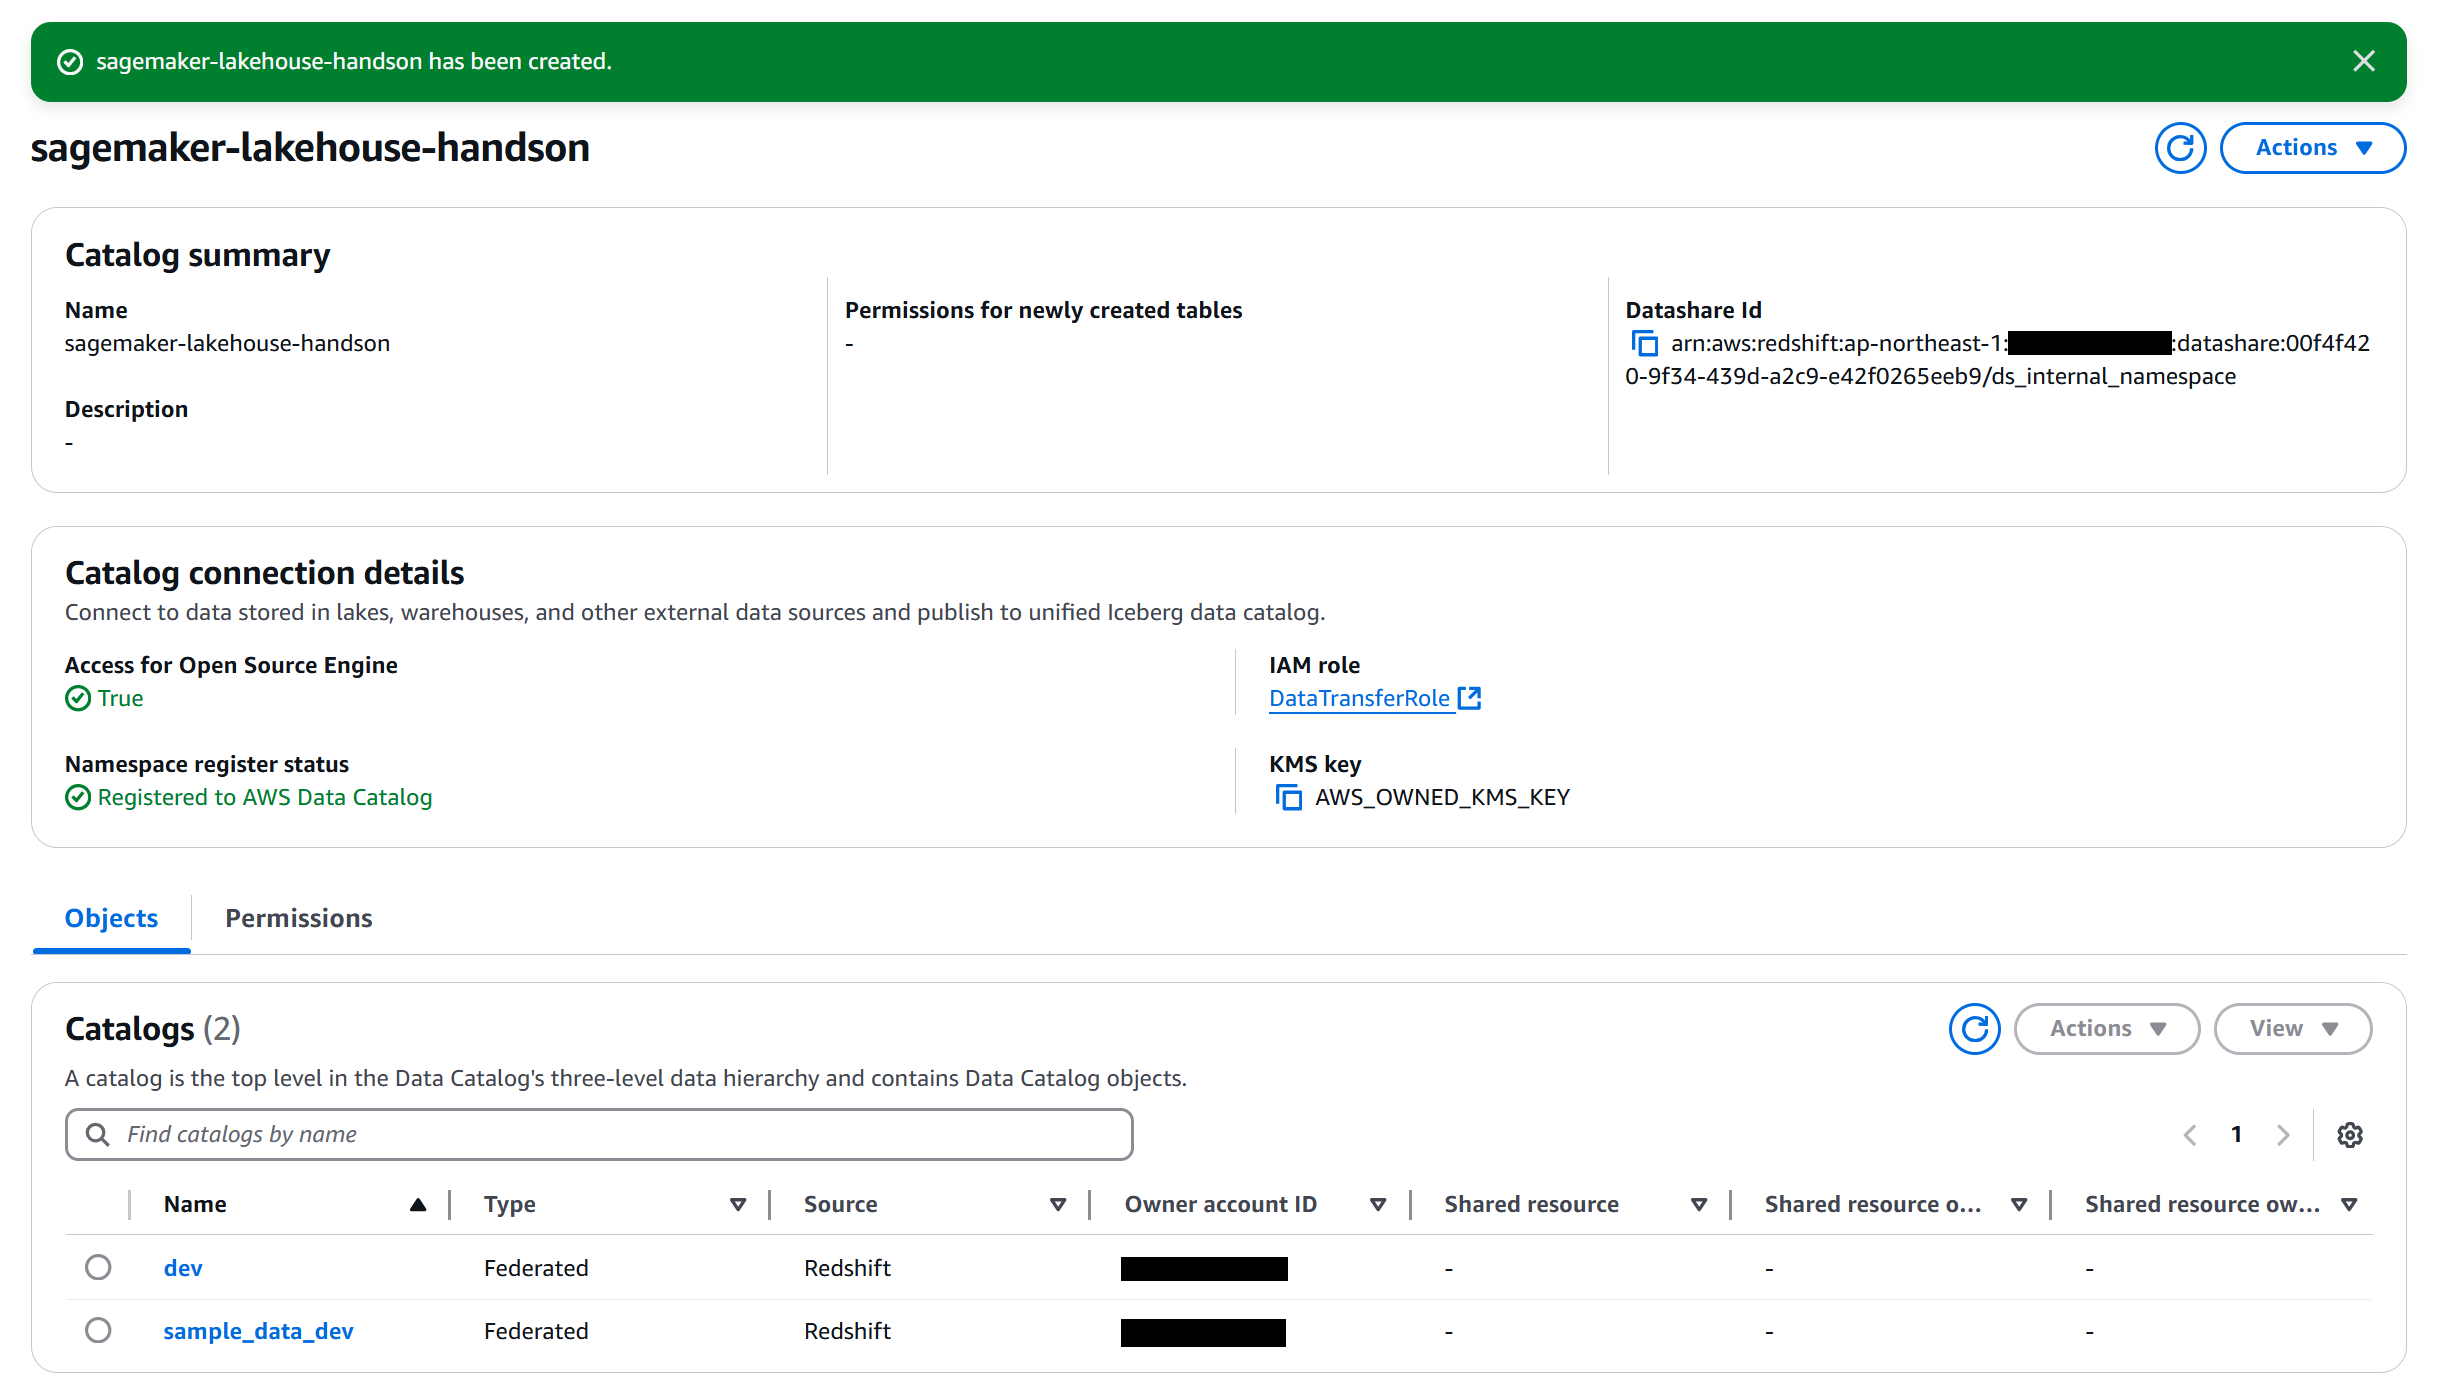Open the sample_data_dev catalog link
Image resolution: width=2447 pixels, height=1394 pixels.
(x=258, y=1331)
